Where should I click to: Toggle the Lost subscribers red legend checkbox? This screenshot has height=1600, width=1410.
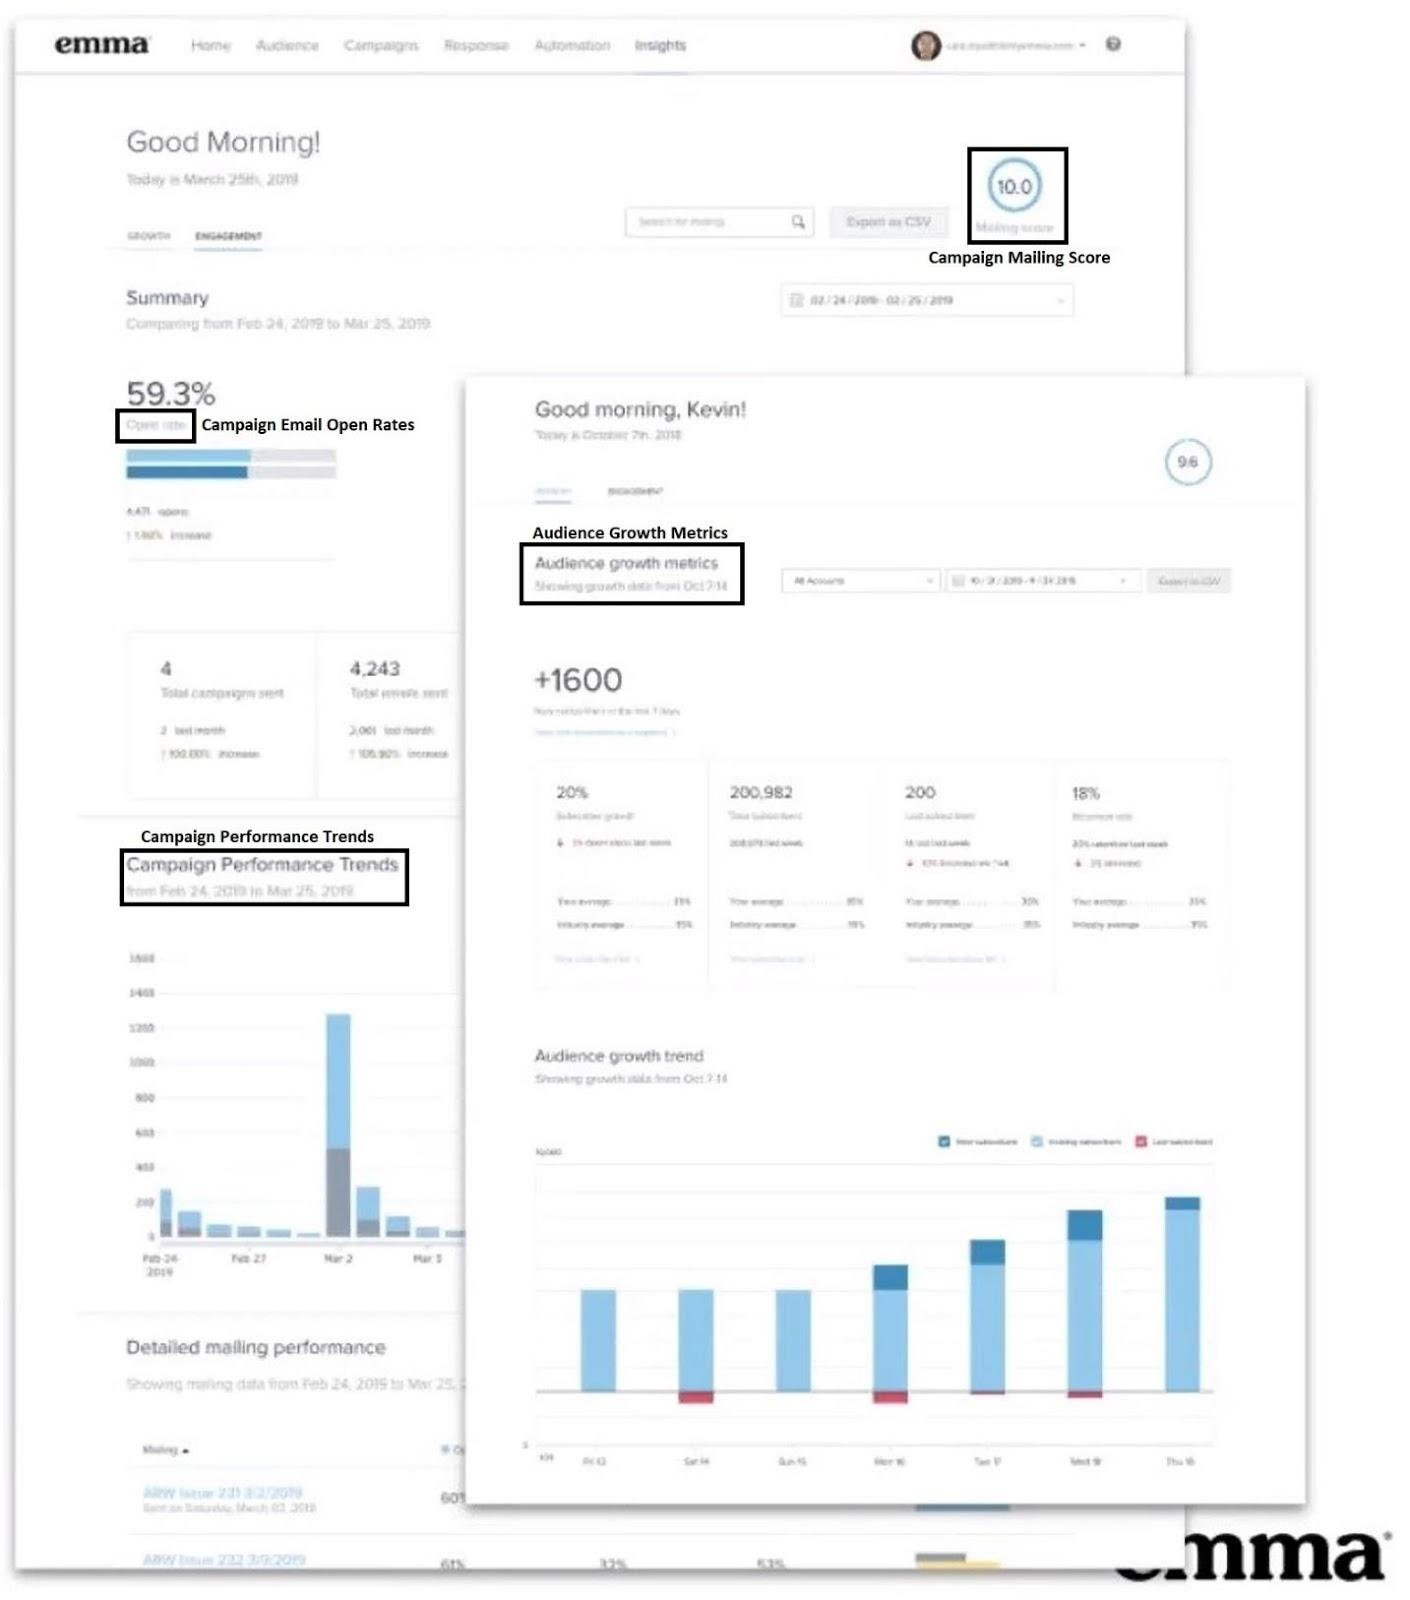(x=1141, y=1141)
